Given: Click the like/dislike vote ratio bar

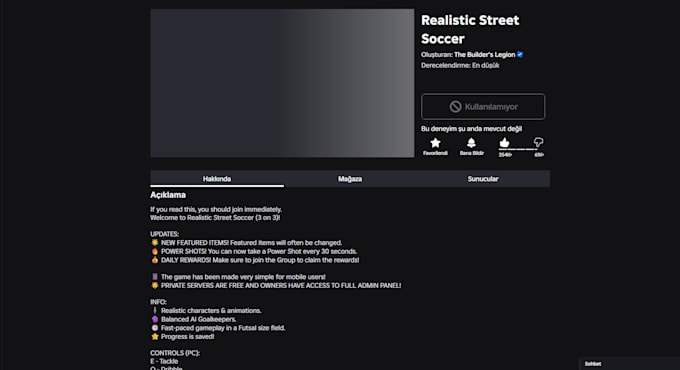Looking at the screenshot, I should pos(518,149).
